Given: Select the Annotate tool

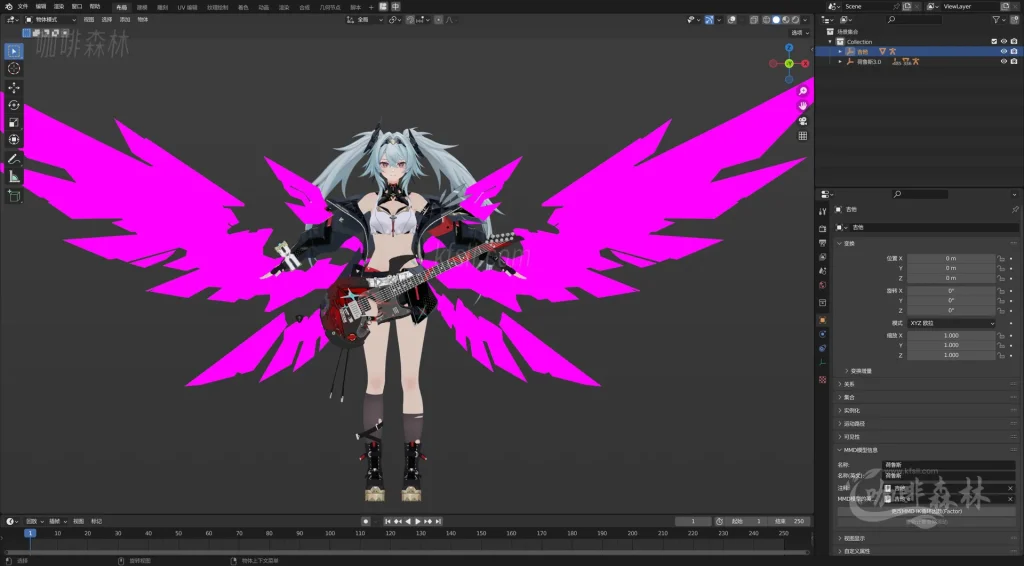Looking at the screenshot, I should click(x=14, y=159).
